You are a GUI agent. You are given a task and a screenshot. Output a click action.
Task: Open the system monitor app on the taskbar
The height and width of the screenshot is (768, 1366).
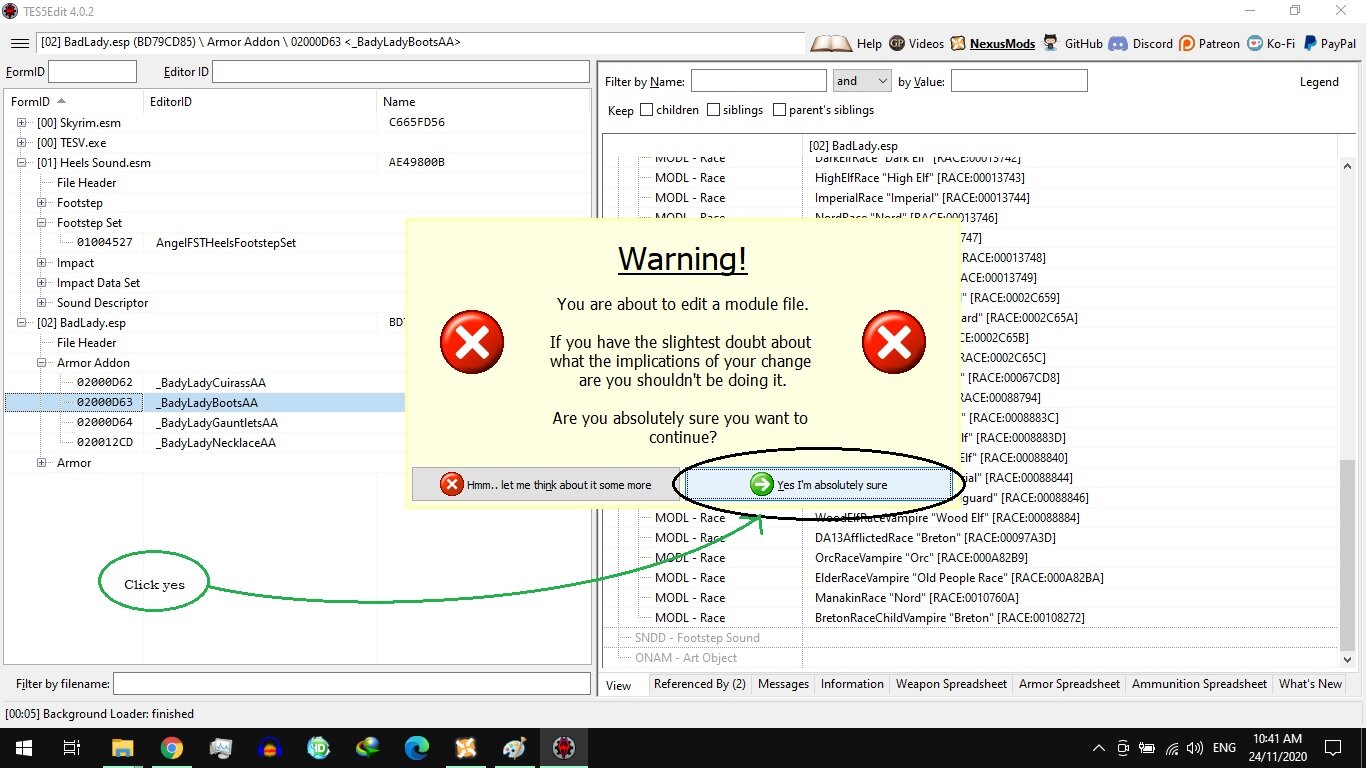coord(221,747)
